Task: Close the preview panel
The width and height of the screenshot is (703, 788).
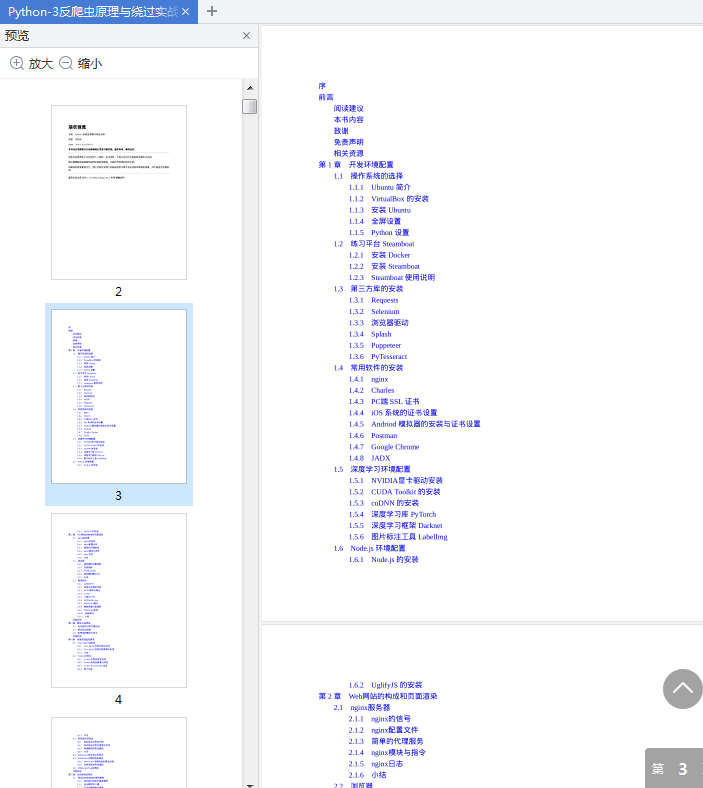Action: (246, 36)
